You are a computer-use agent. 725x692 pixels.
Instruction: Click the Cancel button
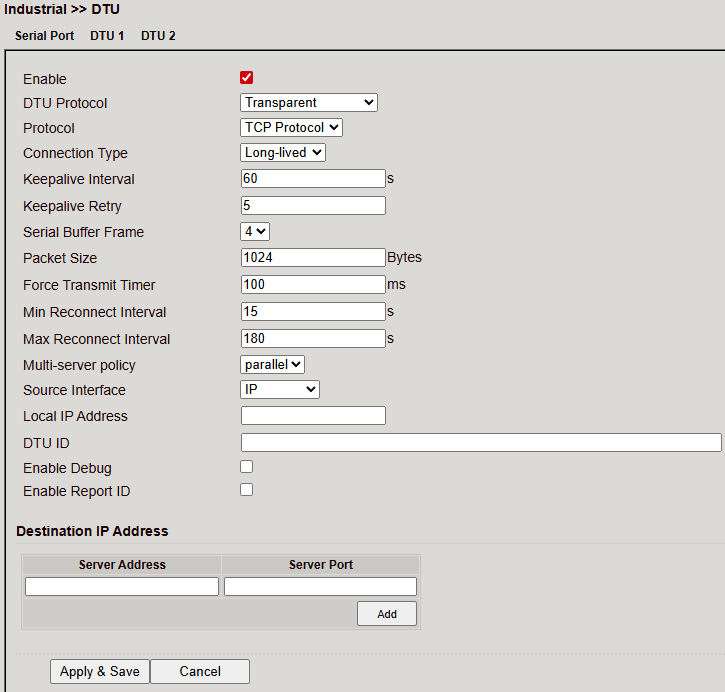tap(200, 671)
